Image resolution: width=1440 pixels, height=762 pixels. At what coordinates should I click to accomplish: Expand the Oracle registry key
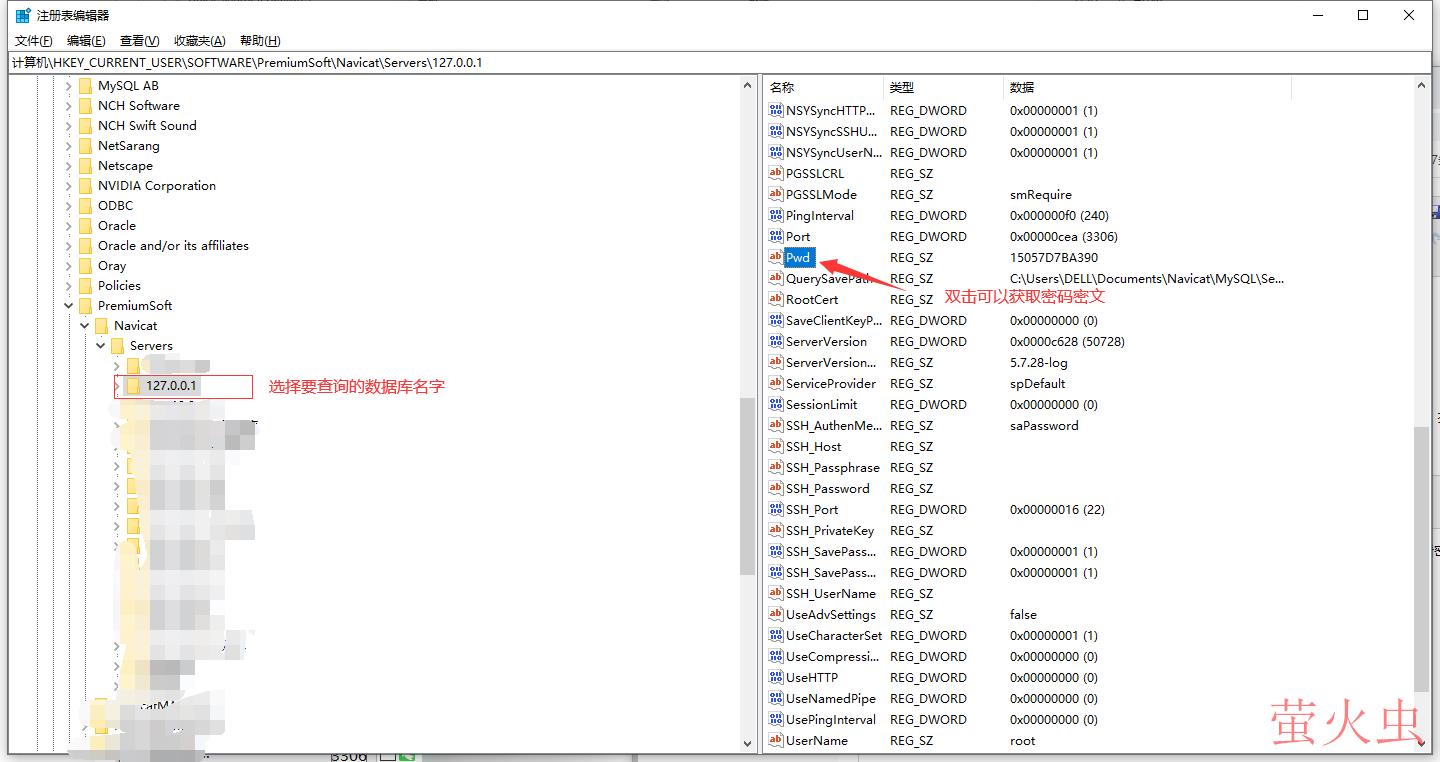point(69,226)
